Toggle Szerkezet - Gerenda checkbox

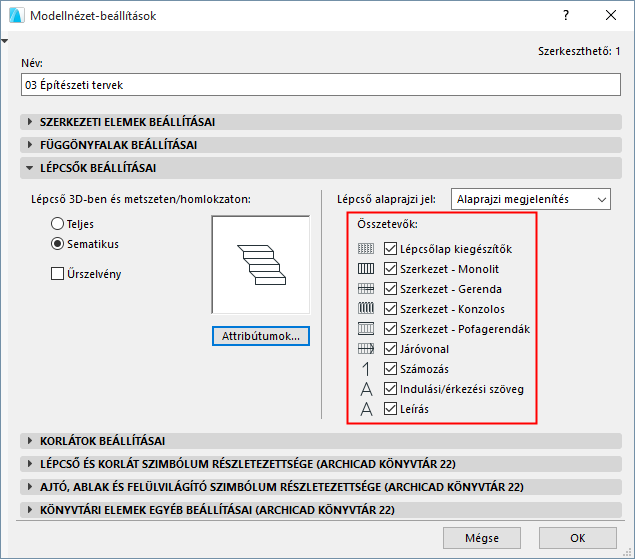coord(390,288)
